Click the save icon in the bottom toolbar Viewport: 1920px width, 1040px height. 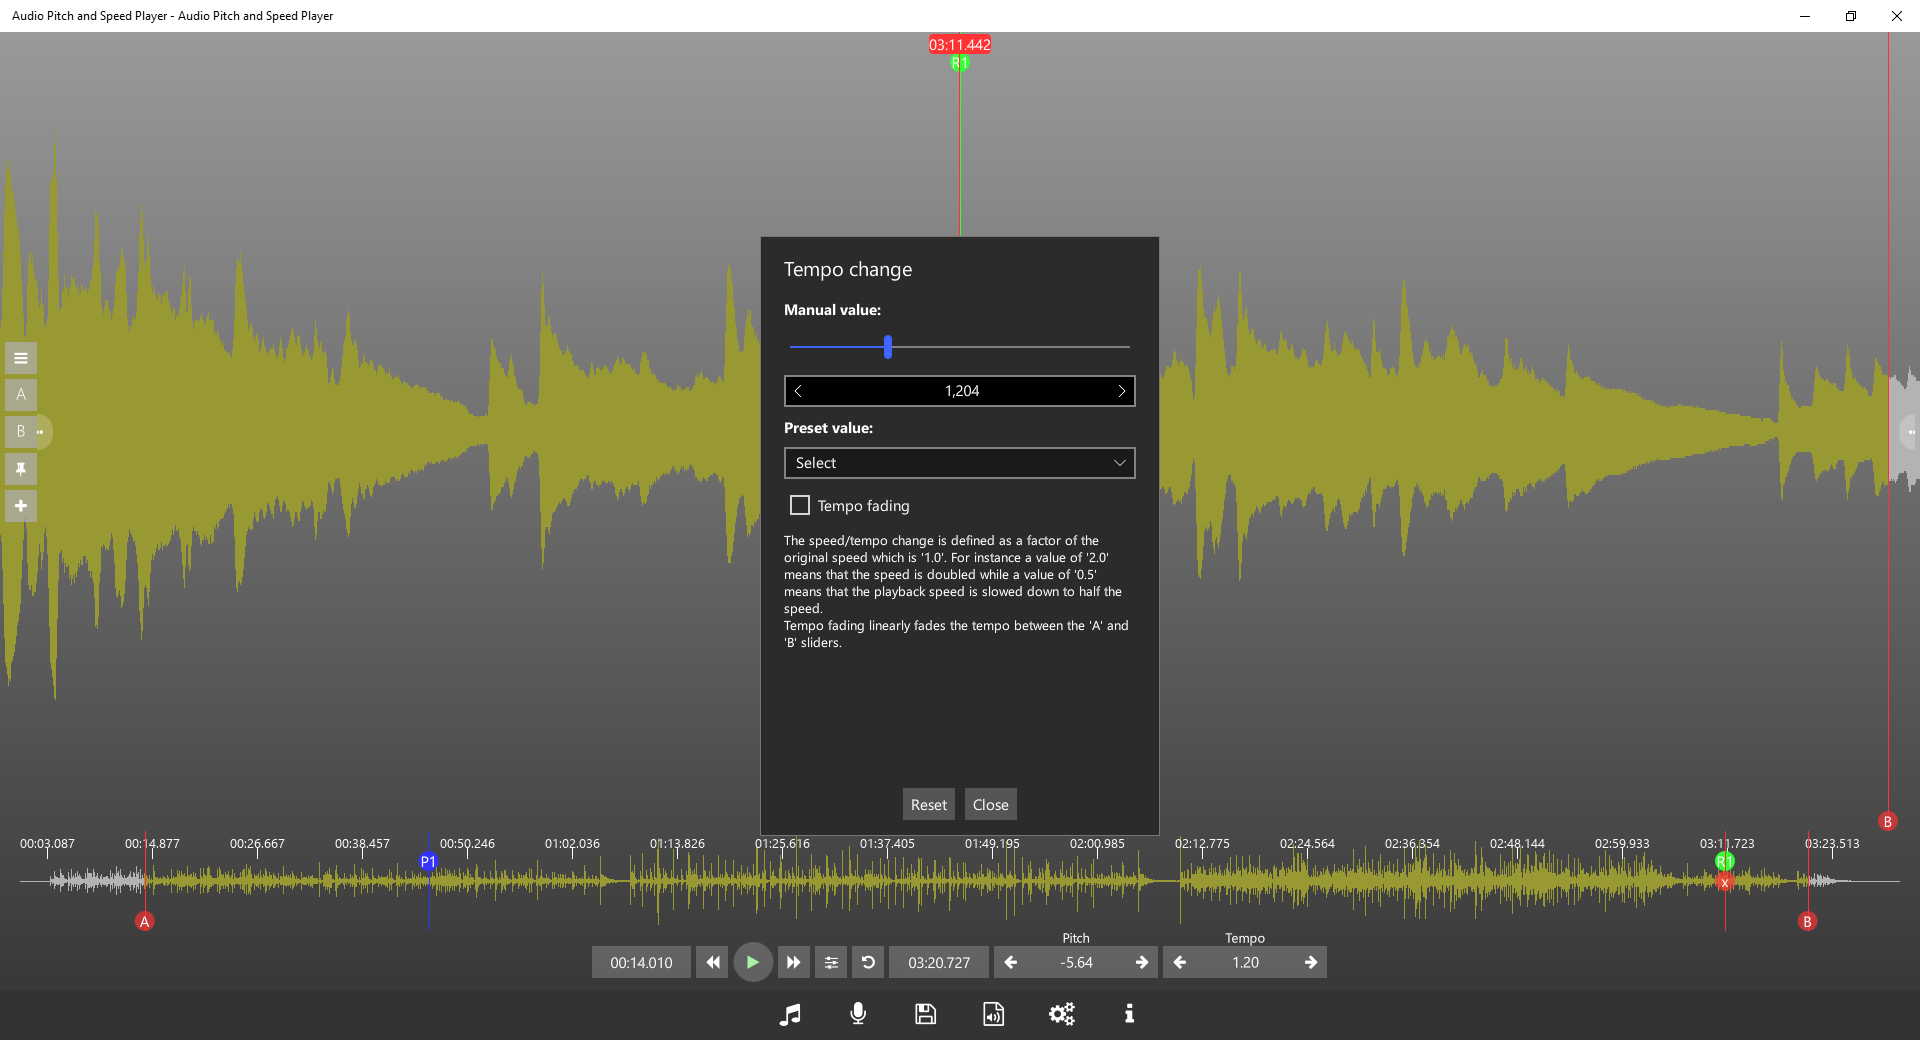925,1014
